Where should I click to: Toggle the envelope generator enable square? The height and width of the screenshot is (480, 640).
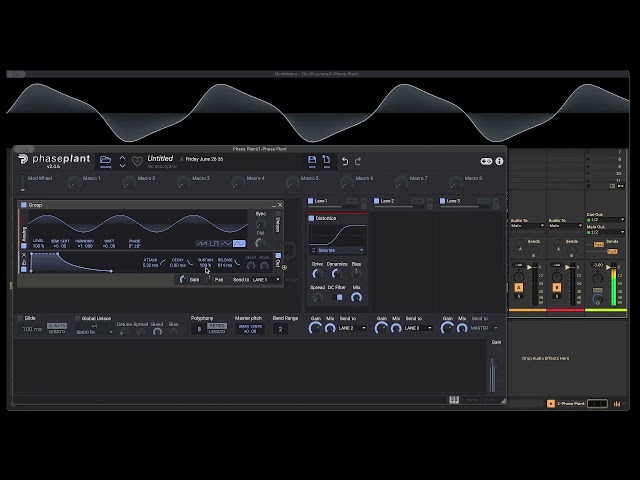pyautogui.click(x=24, y=269)
